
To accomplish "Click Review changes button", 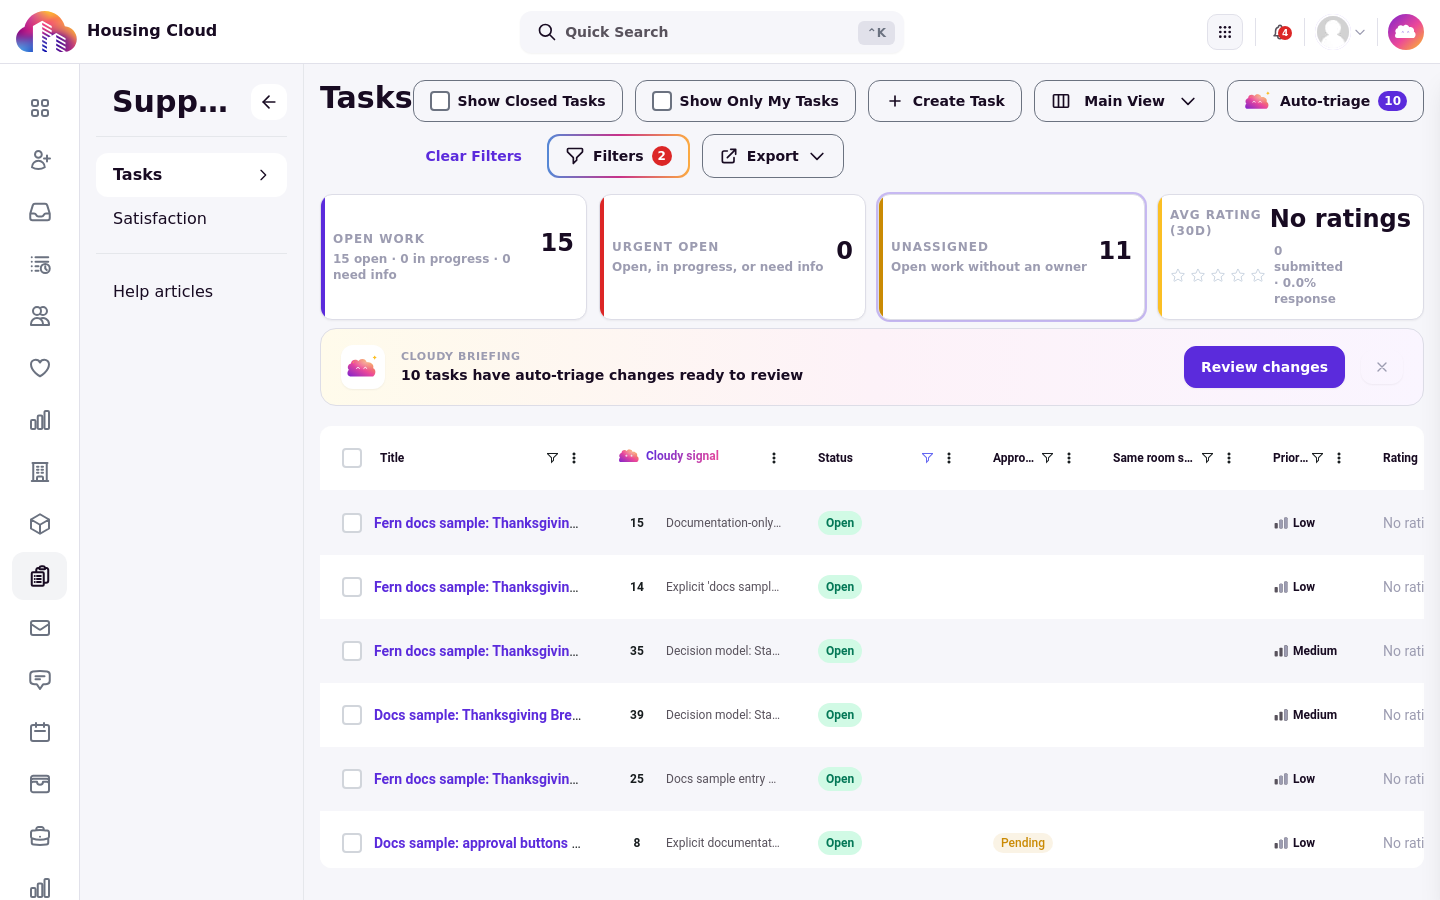I will tap(1264, 367).
